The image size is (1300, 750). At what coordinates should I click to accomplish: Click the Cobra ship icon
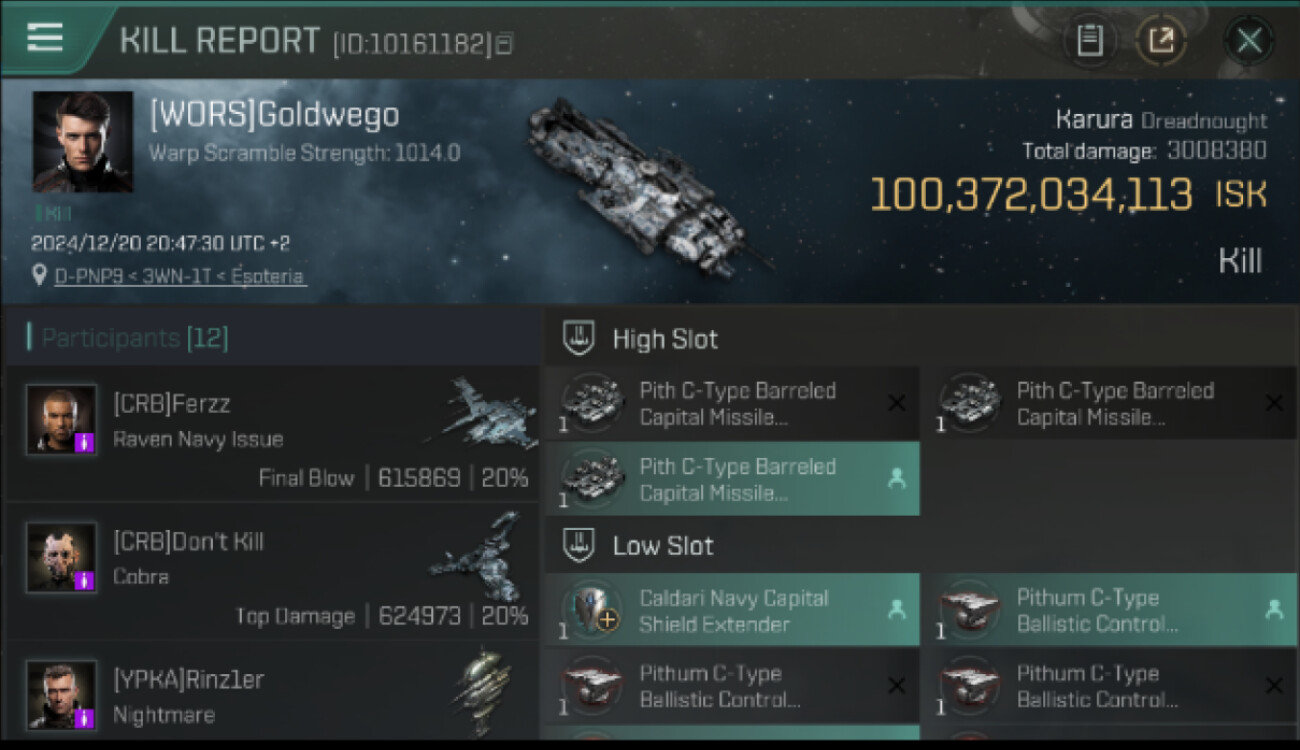click(x=480, y=555)
